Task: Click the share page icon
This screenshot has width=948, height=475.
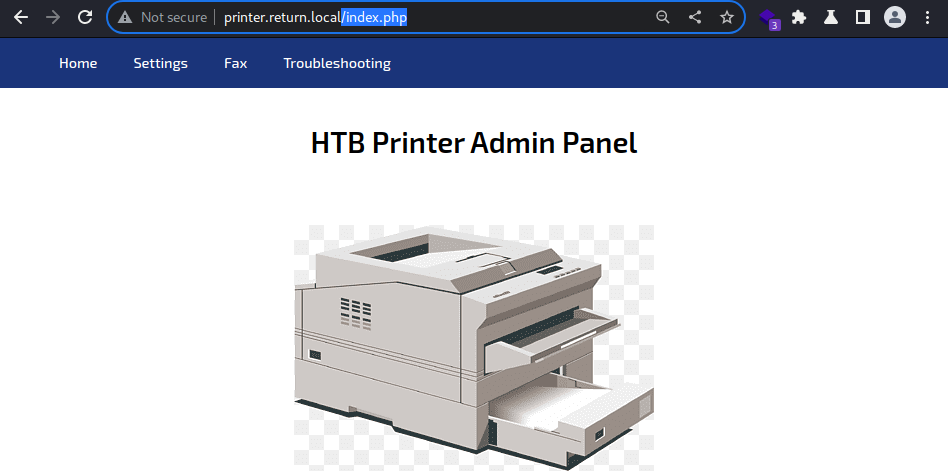Action: [x=695, y=18]
